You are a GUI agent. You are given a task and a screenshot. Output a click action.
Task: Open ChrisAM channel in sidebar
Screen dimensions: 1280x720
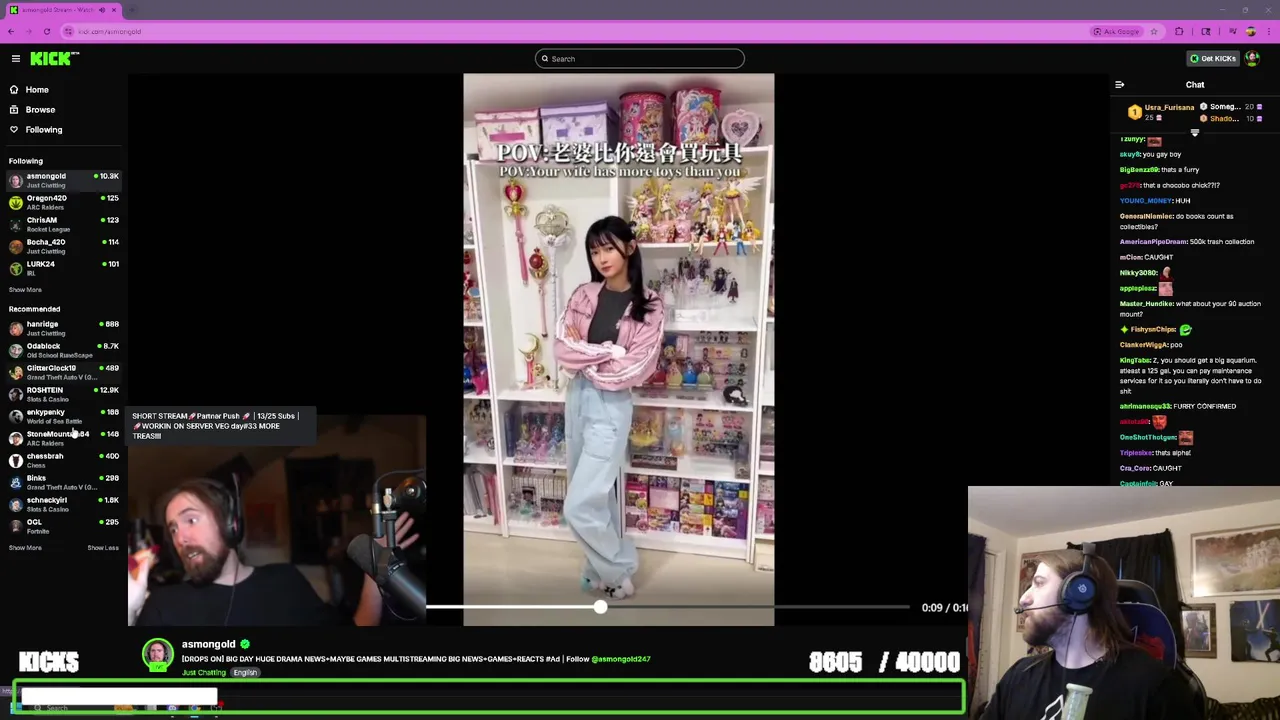tap(63, 224)
